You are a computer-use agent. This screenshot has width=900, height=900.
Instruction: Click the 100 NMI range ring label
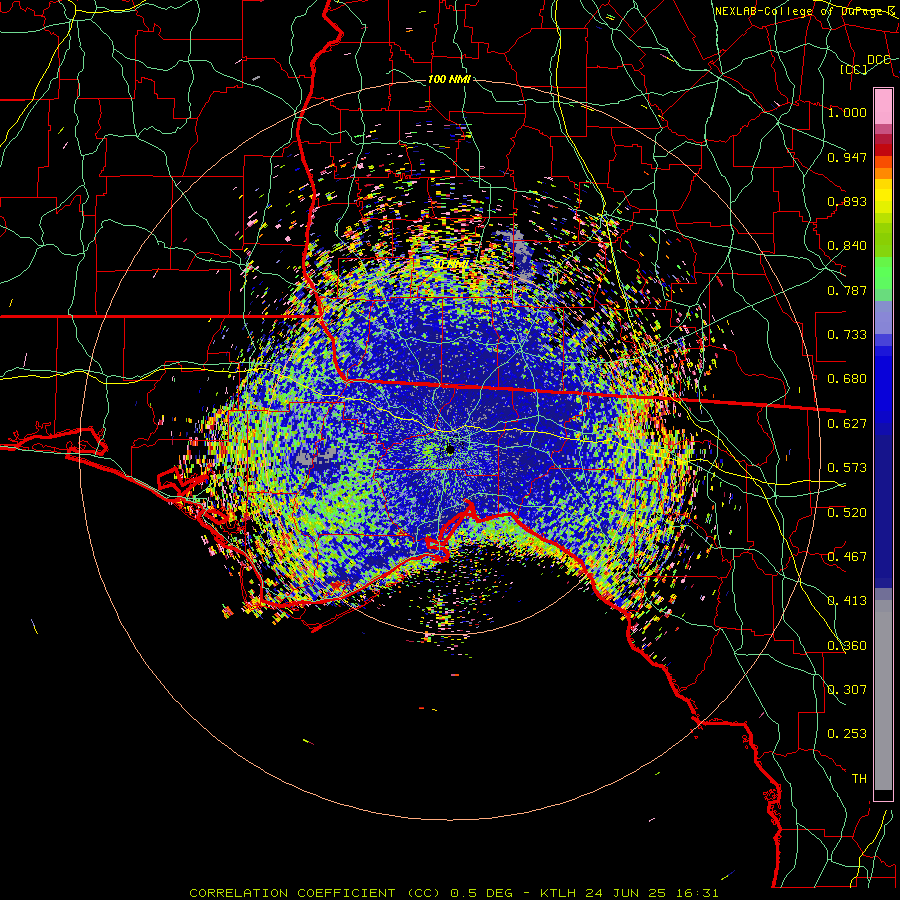coord(449,79)
